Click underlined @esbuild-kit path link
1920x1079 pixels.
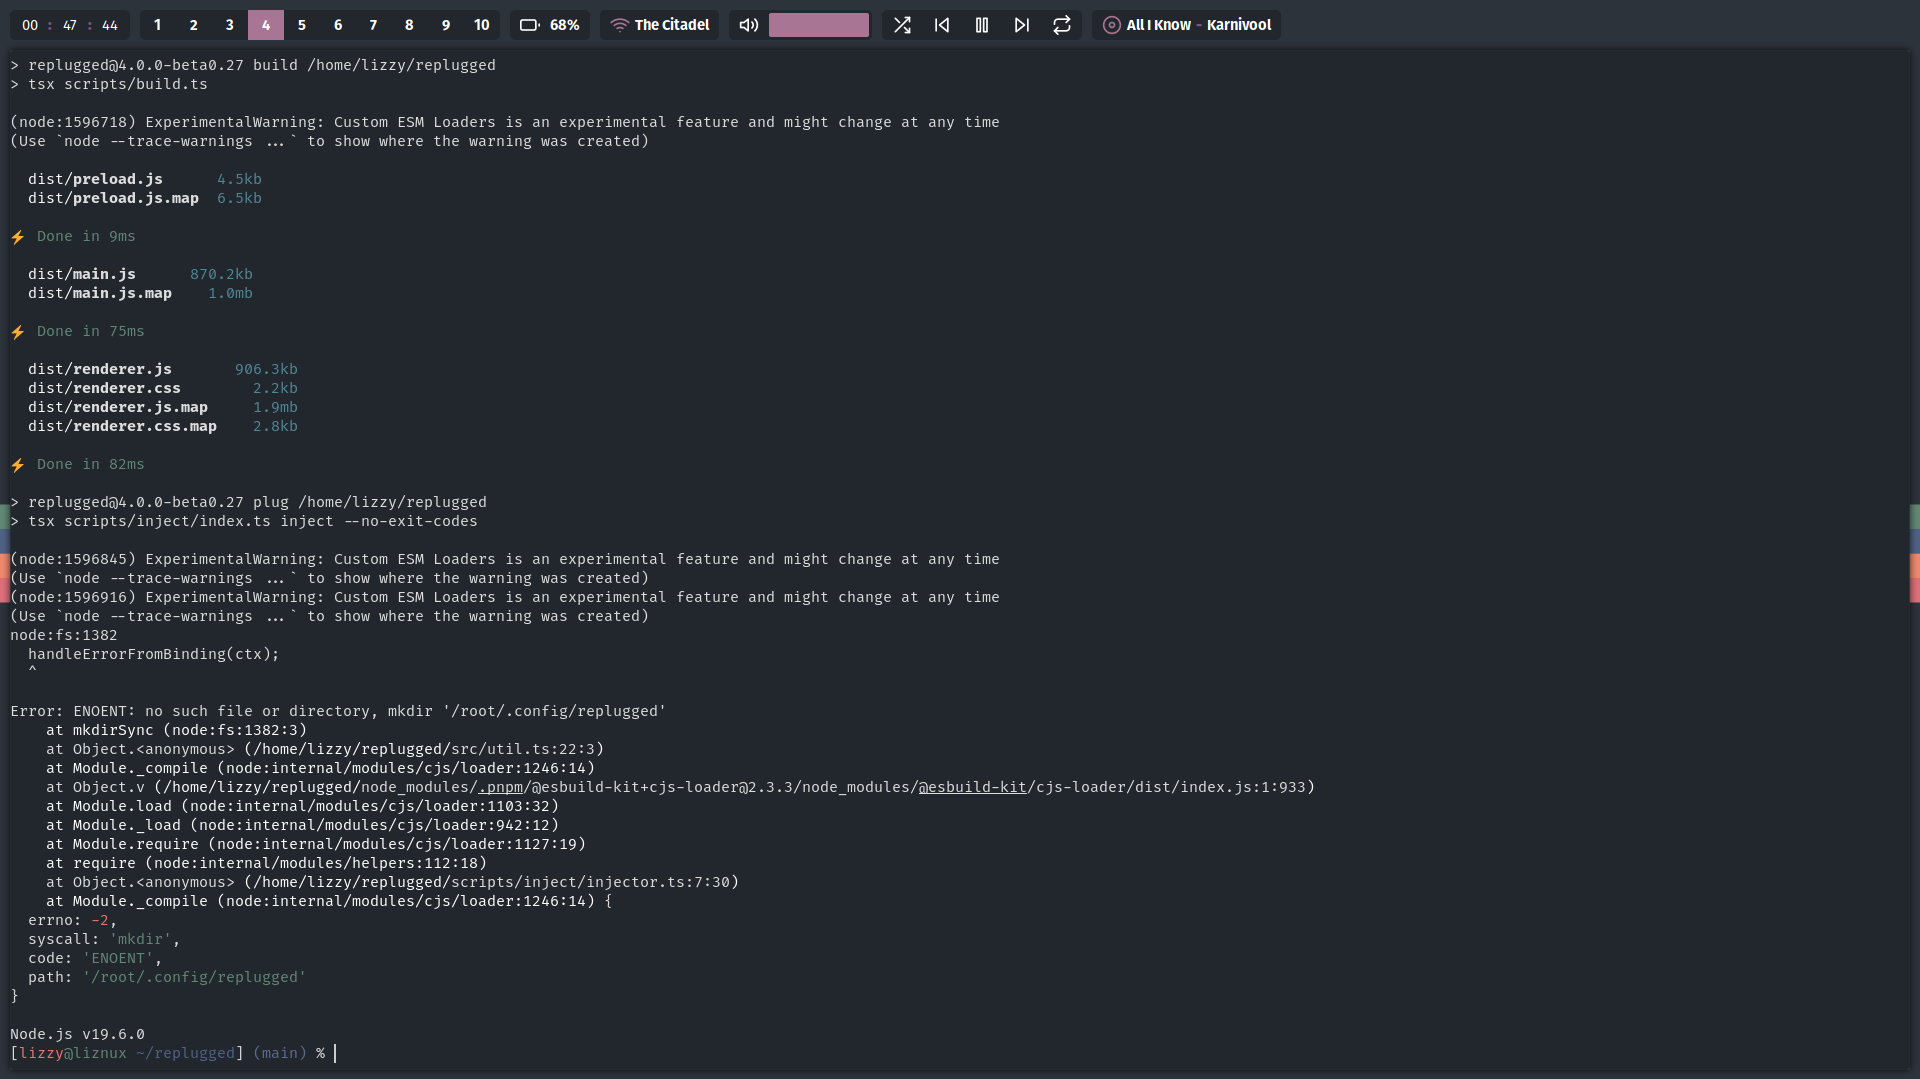coord(973,788)
